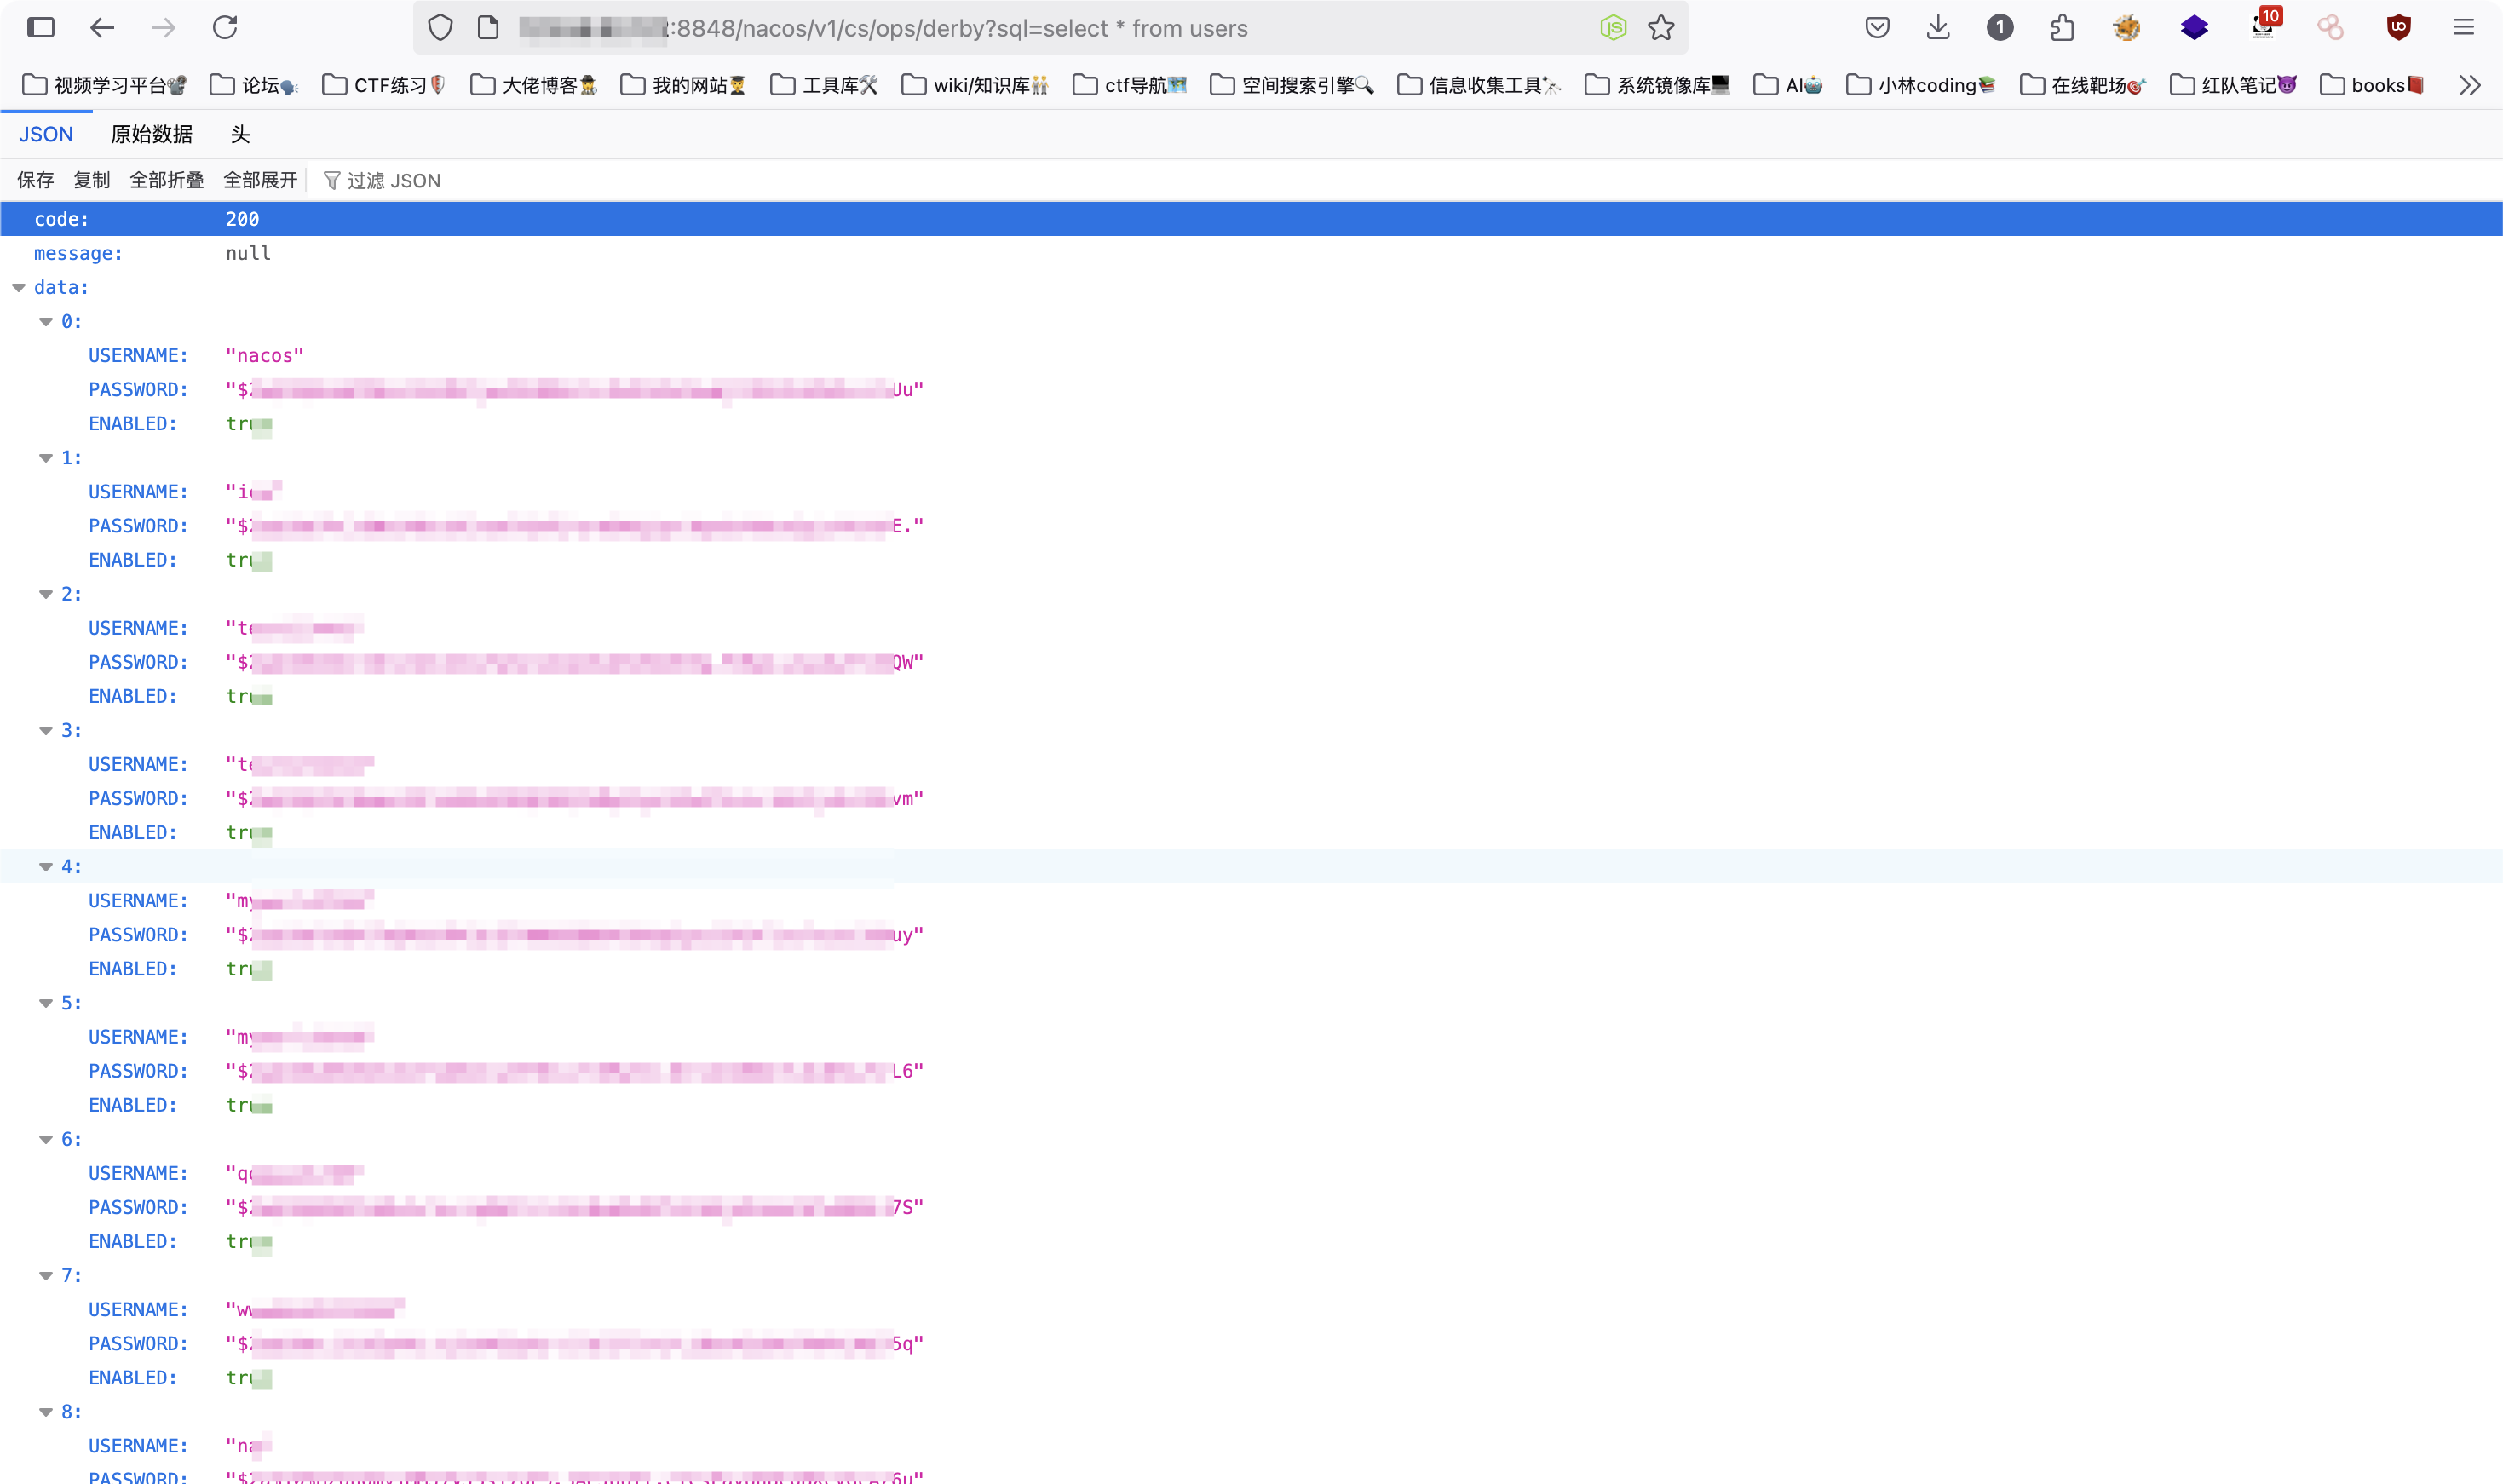Click the browser sidebar toggle icon

click(41, 28)
